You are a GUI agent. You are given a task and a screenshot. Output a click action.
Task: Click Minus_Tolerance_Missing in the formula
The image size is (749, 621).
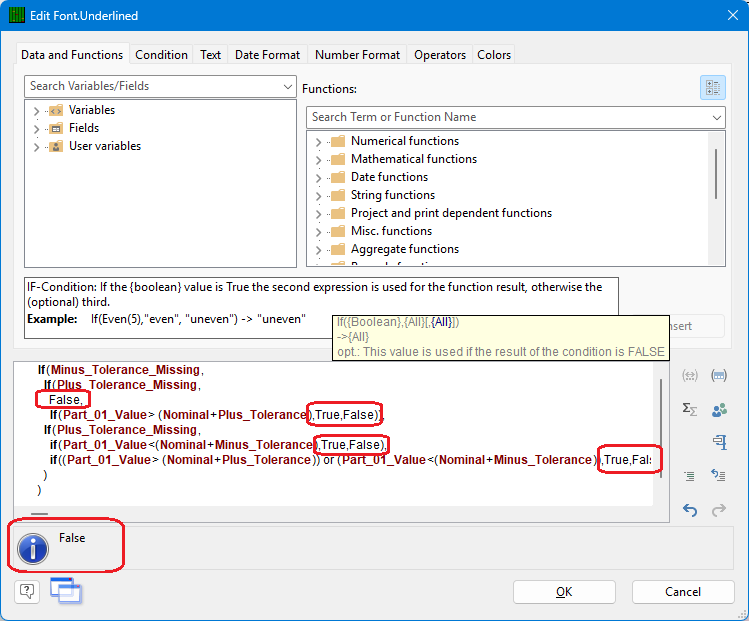125,370
